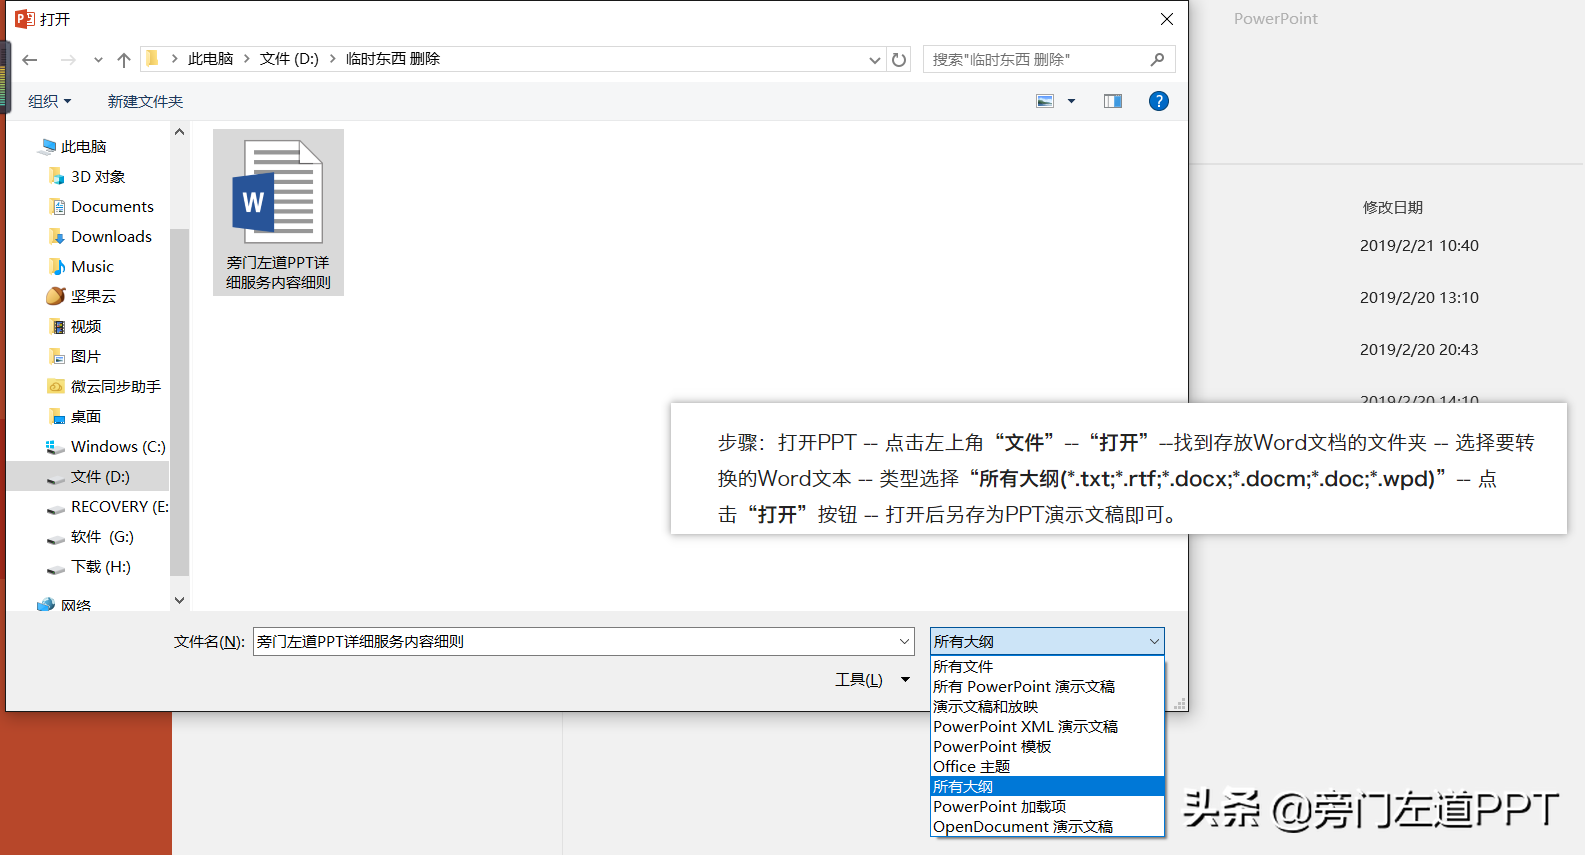This screenshot has width=1585, height=855.
Task: Go up one folder level
Action: pyautogui.click(x=124, y=60)
